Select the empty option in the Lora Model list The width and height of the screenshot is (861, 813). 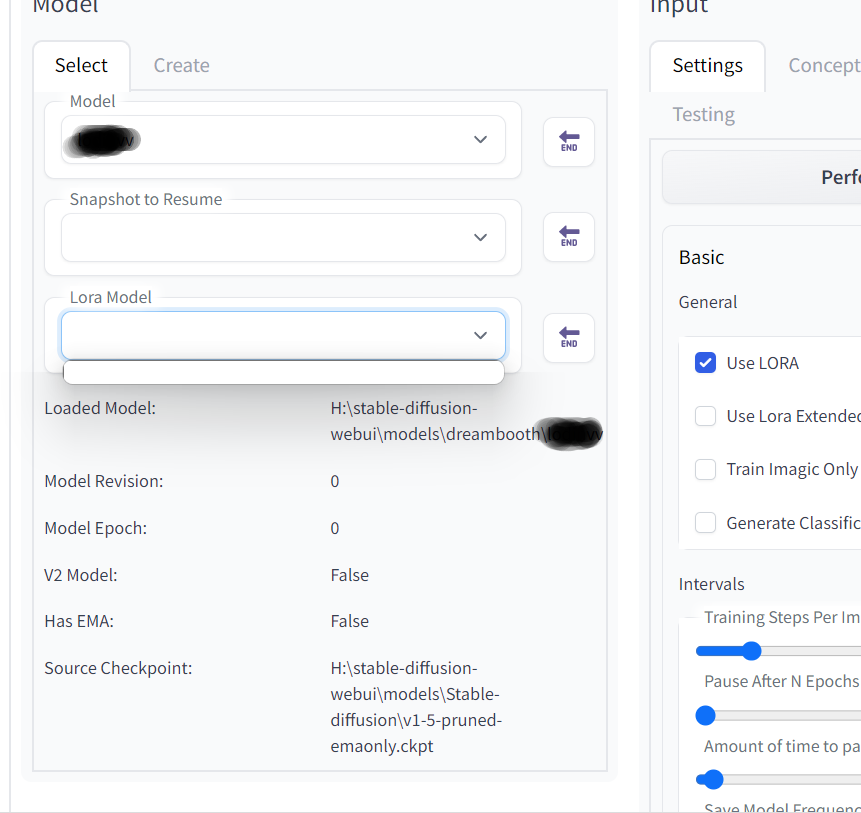point(283,371)
